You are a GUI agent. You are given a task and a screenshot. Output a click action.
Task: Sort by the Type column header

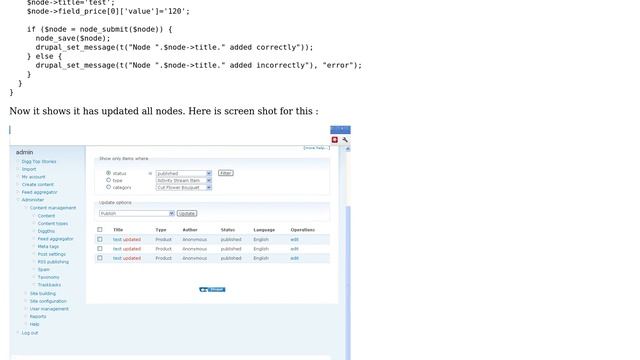[161, 230]
